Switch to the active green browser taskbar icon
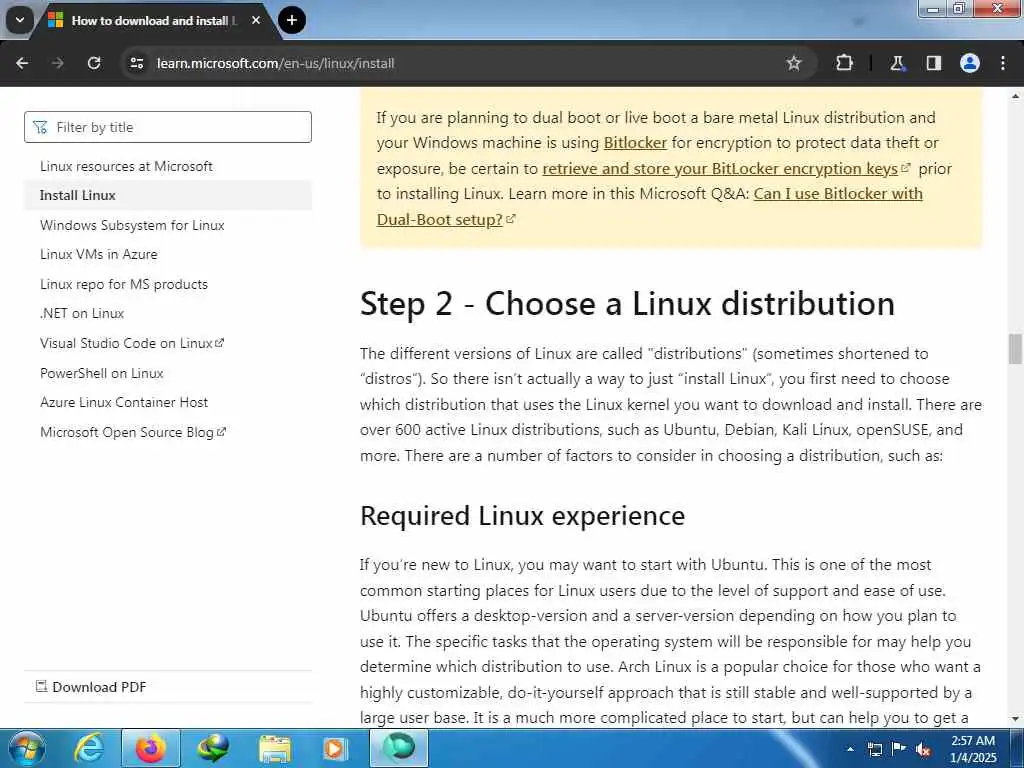The width and height of the screenshot is (1024, 768). coord(399,748)
